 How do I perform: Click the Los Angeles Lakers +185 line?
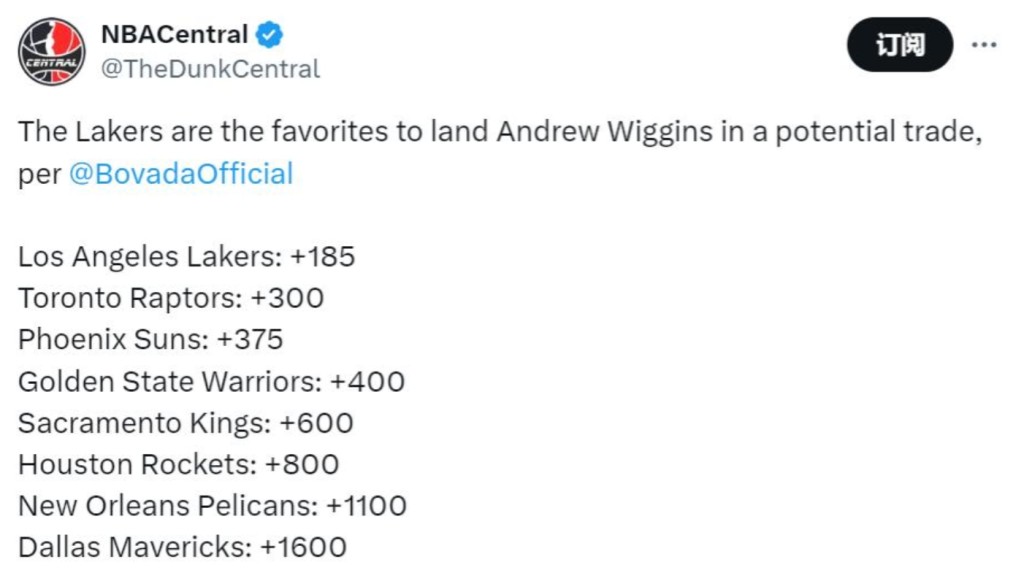point(186,257)
